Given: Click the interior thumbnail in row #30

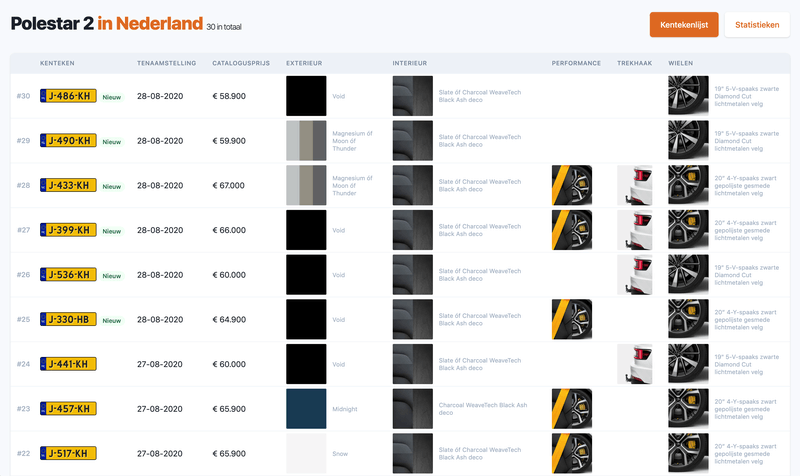Looking at the screenshot, I should [x=413, y=96].
